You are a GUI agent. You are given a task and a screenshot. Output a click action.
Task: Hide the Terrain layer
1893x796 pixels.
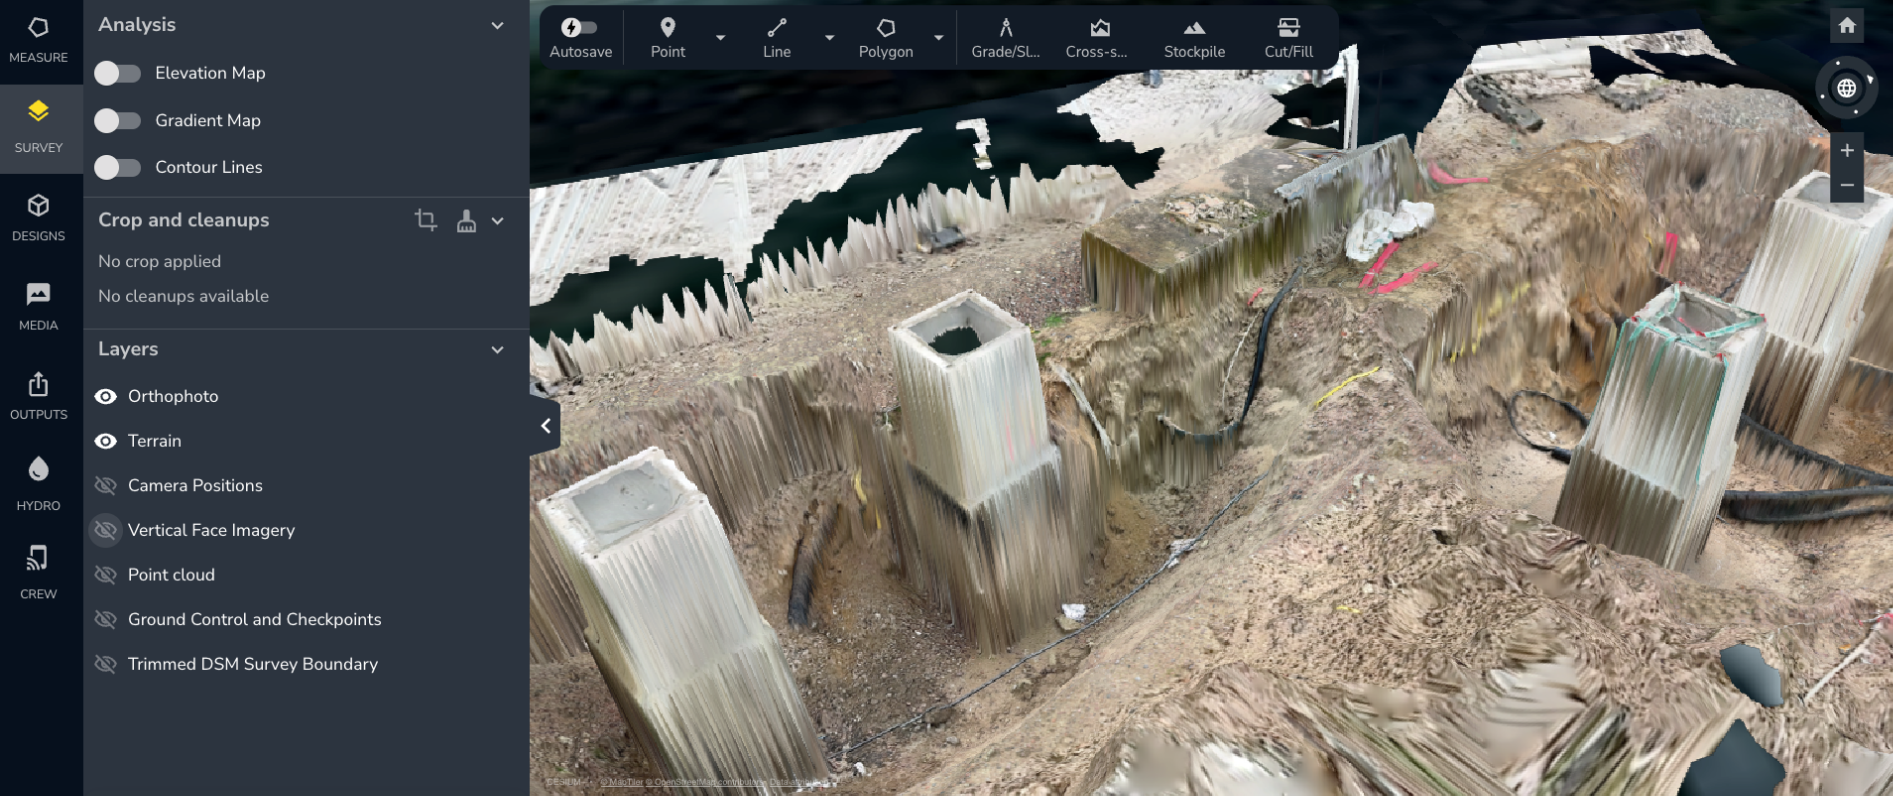click(x=105, y=441)
